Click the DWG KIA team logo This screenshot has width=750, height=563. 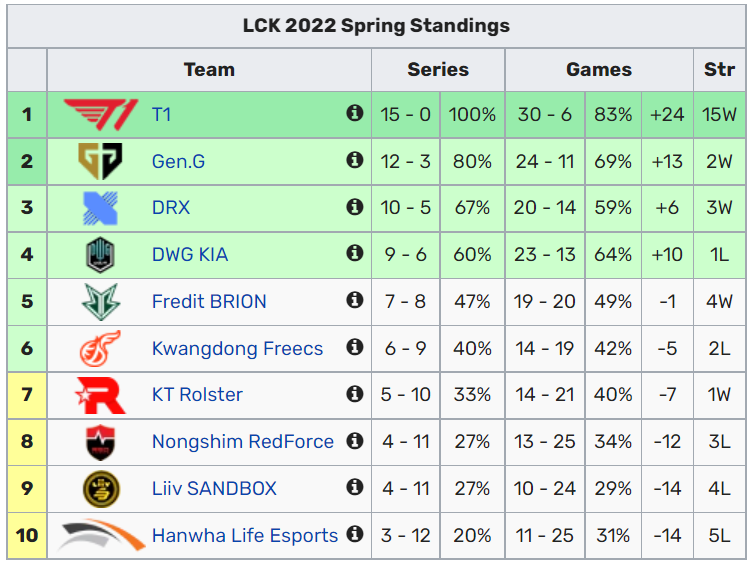pos(100,254)
